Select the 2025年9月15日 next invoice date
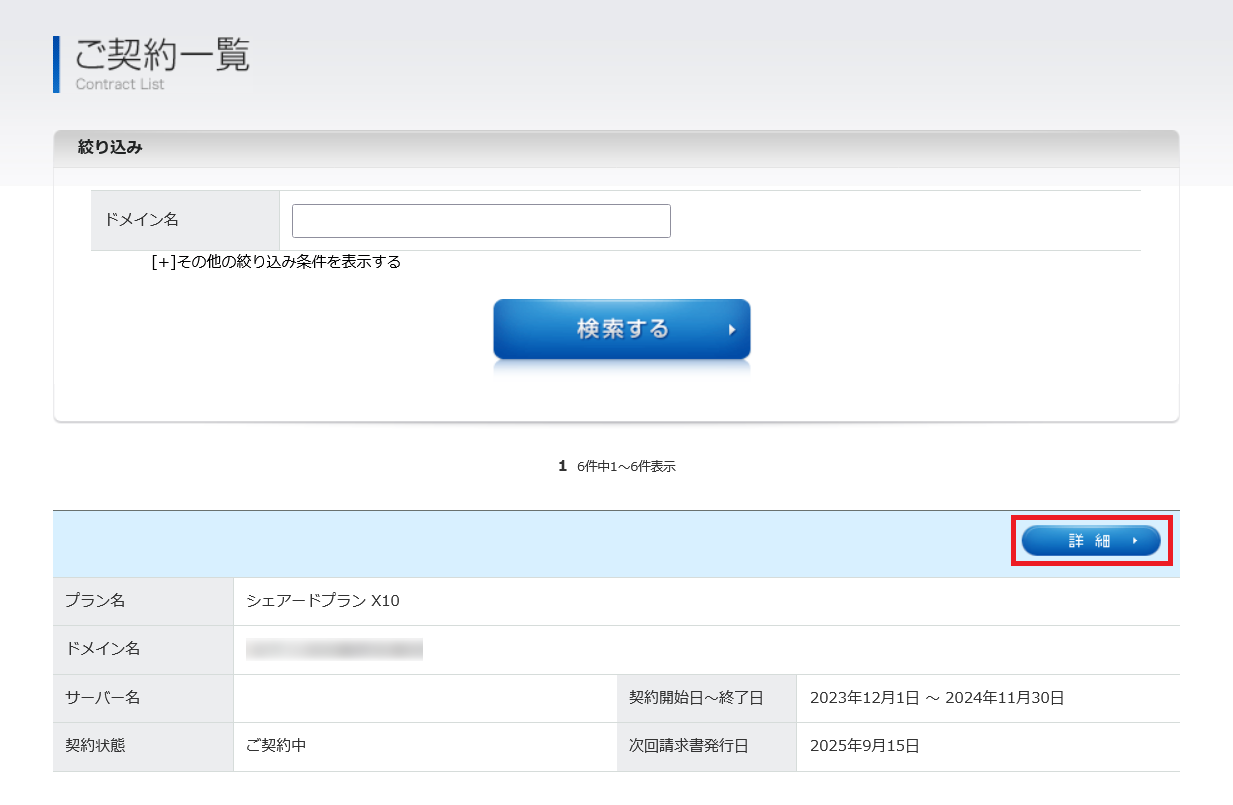 coord(865,746)
